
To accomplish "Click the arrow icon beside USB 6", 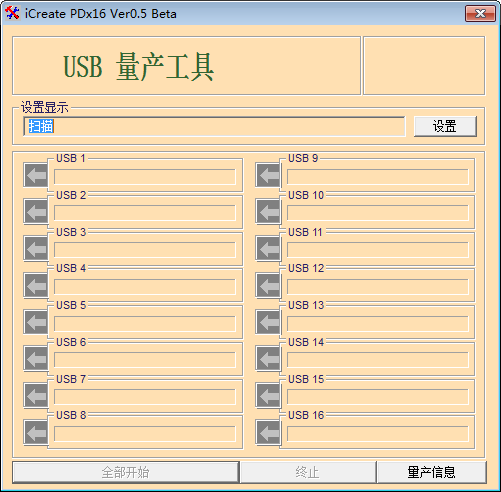I will coord(36,359).
